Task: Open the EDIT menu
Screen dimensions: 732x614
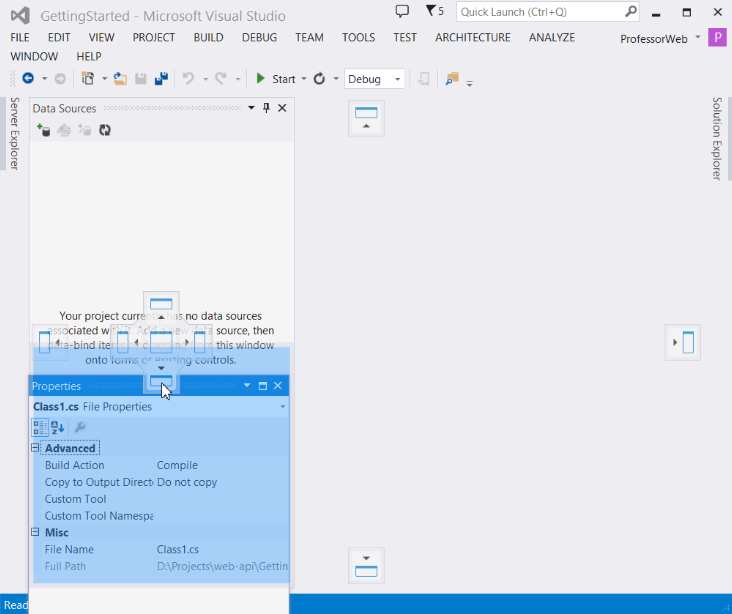Action: click(x=59, y=37)
